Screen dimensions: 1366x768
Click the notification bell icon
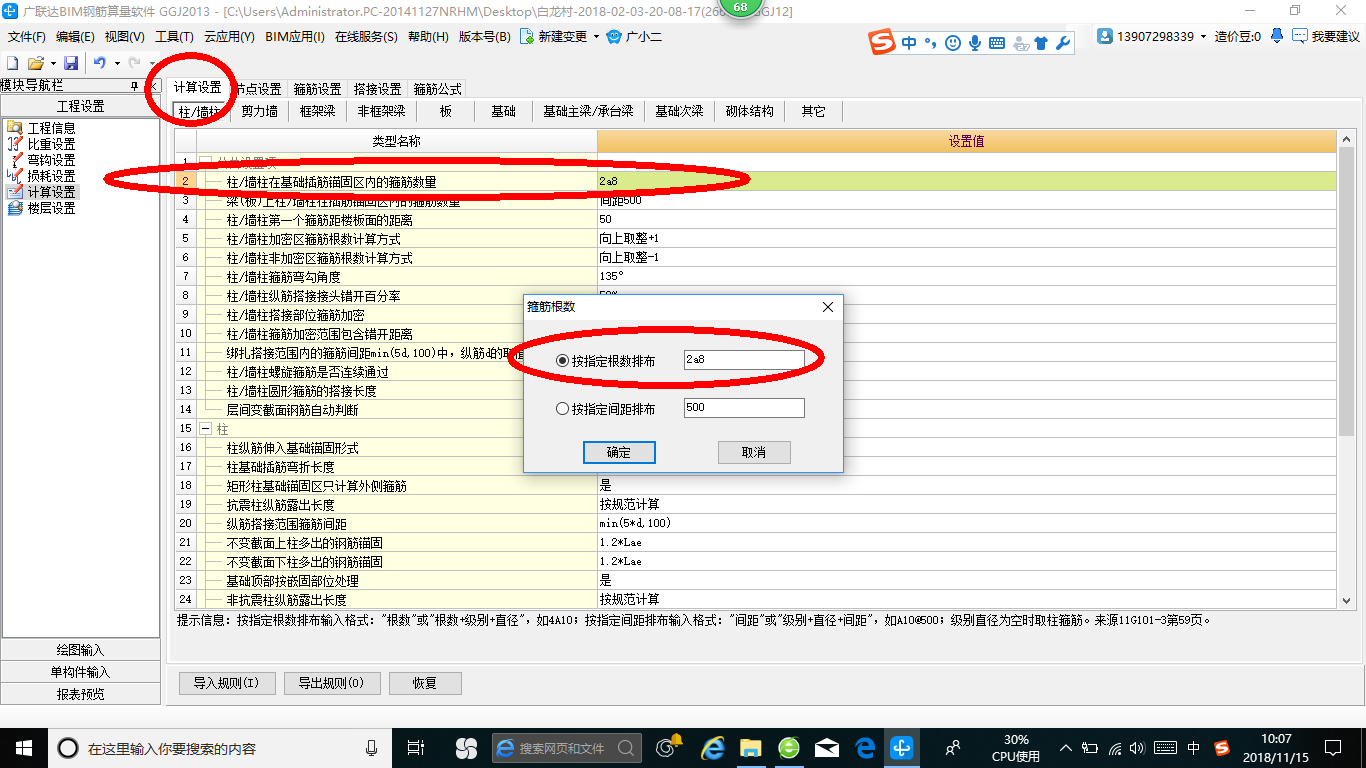click(1277, 36)
